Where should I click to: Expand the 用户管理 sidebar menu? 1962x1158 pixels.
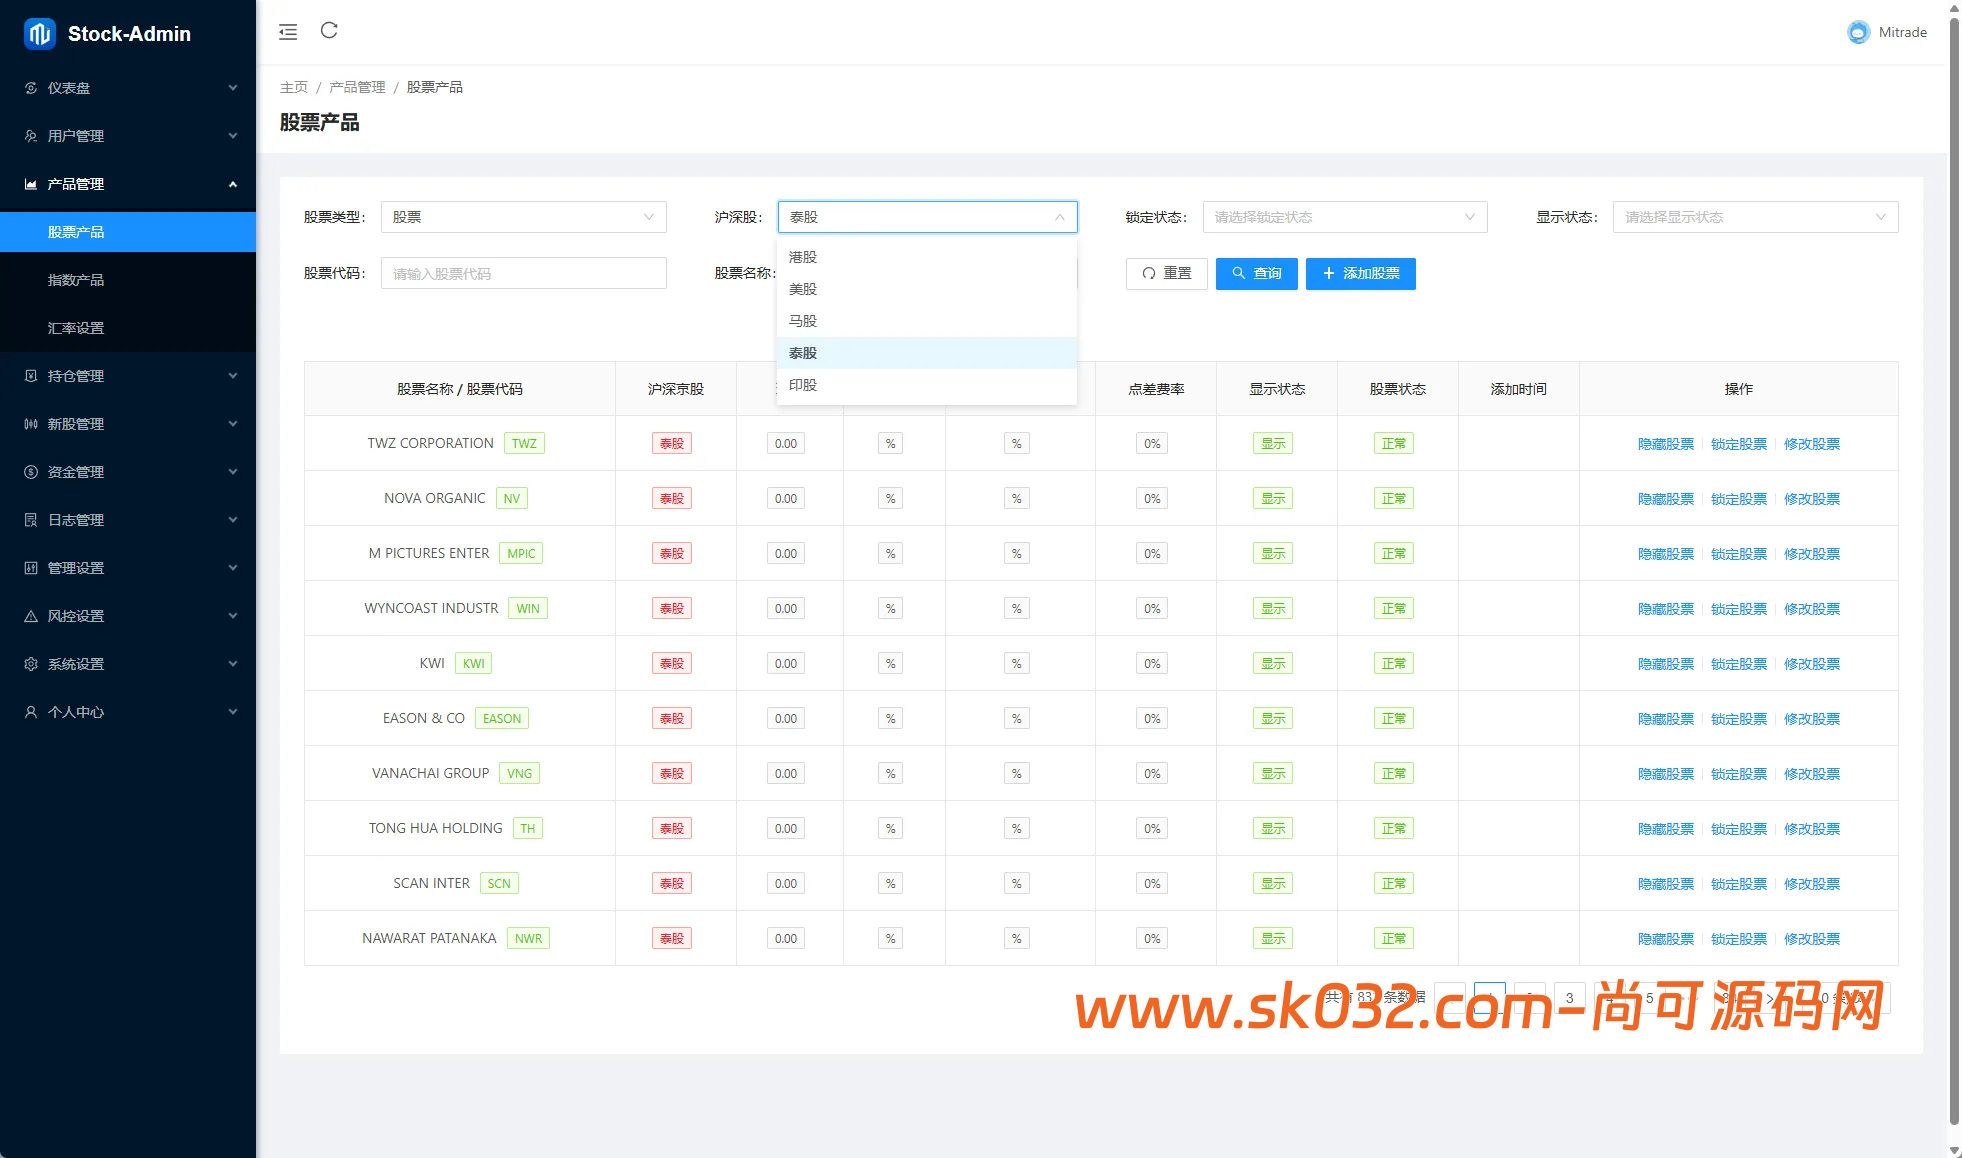(x=128, y=136)
